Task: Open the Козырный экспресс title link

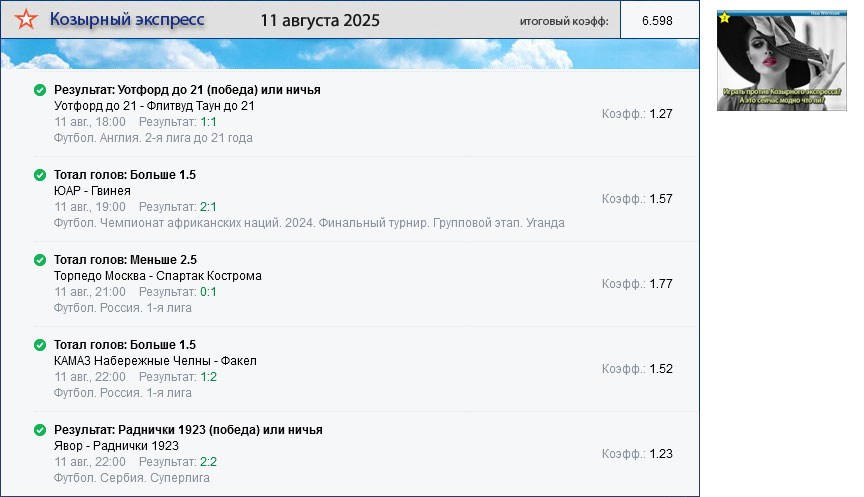Action: pos(127,20)
